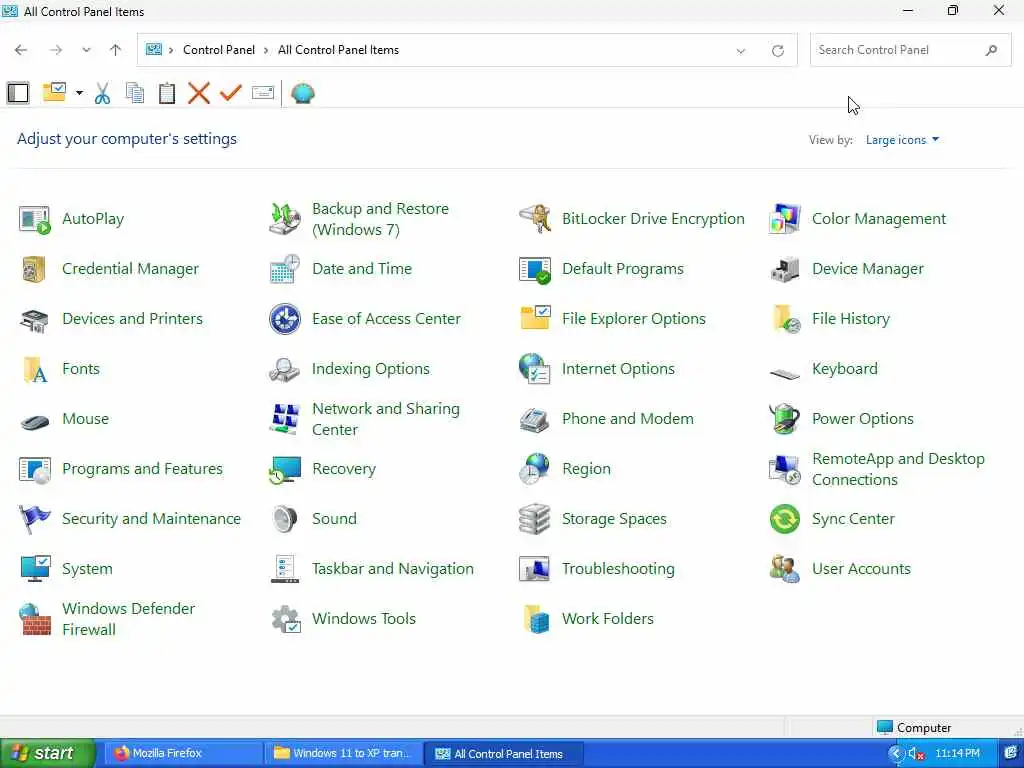1024x768 pixels.
Task: Click the red X Delete toolbar icon
Action: pyautogui.click(x=199, y=93)
